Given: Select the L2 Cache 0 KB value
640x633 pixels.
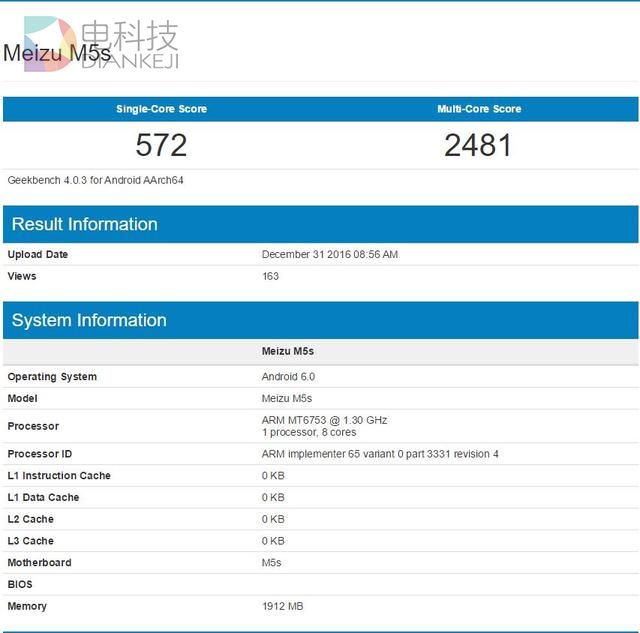Looking at the screenshot, I should (273, 519).
